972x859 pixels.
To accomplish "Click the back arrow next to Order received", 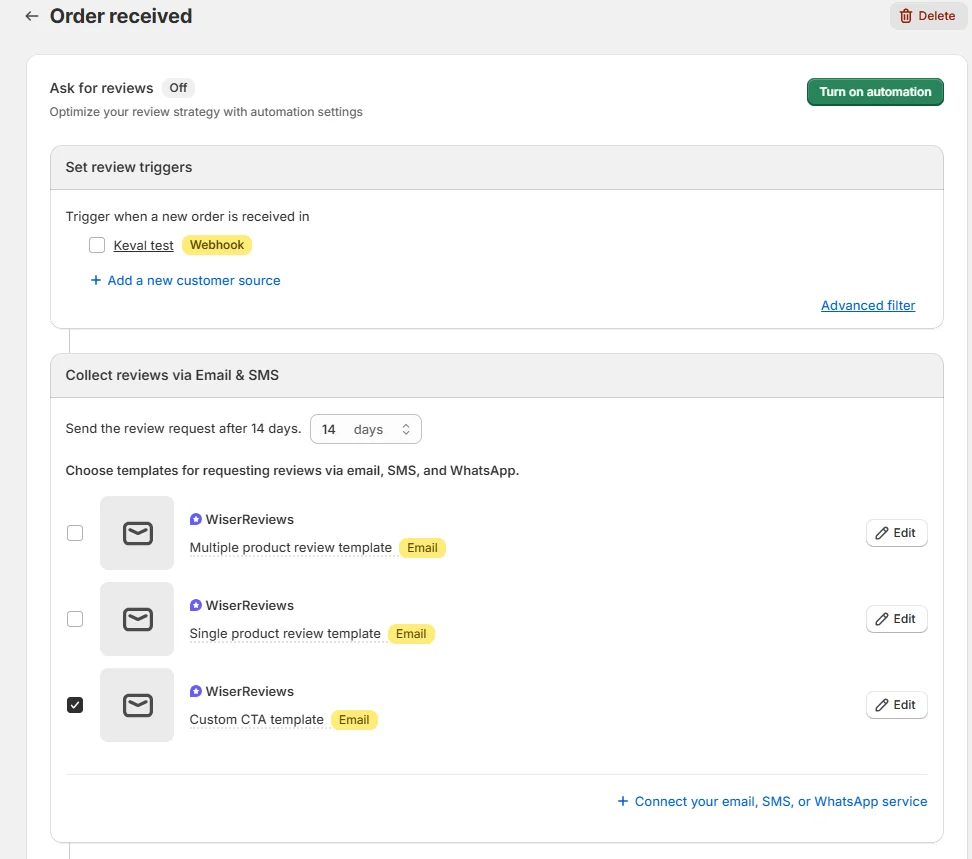I will pos(30,16).
